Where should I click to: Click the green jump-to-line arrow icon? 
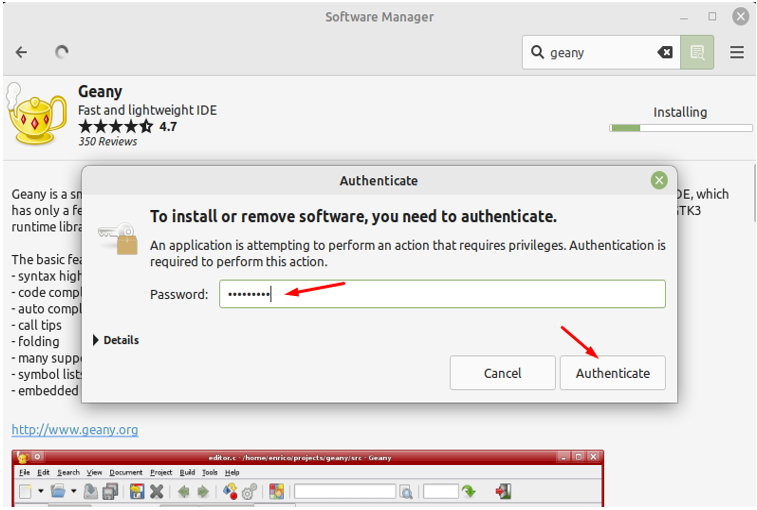tap(469, 492)
